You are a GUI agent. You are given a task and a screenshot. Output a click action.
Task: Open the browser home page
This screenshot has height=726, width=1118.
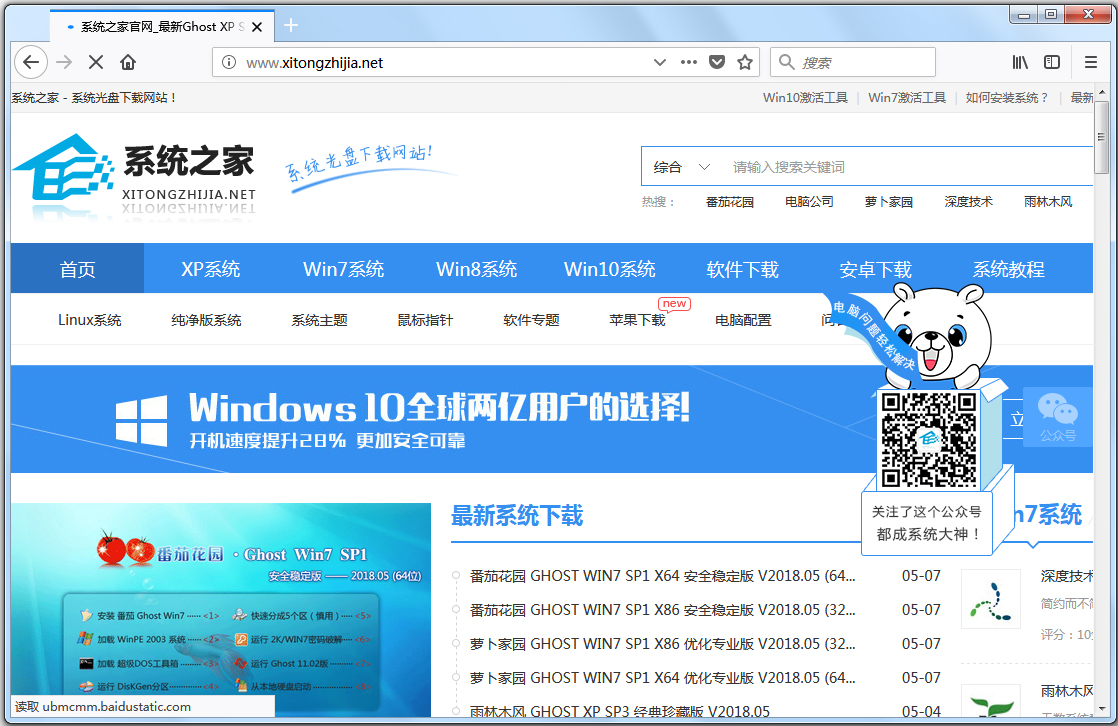pyautogui.click(x=128, y=62)
